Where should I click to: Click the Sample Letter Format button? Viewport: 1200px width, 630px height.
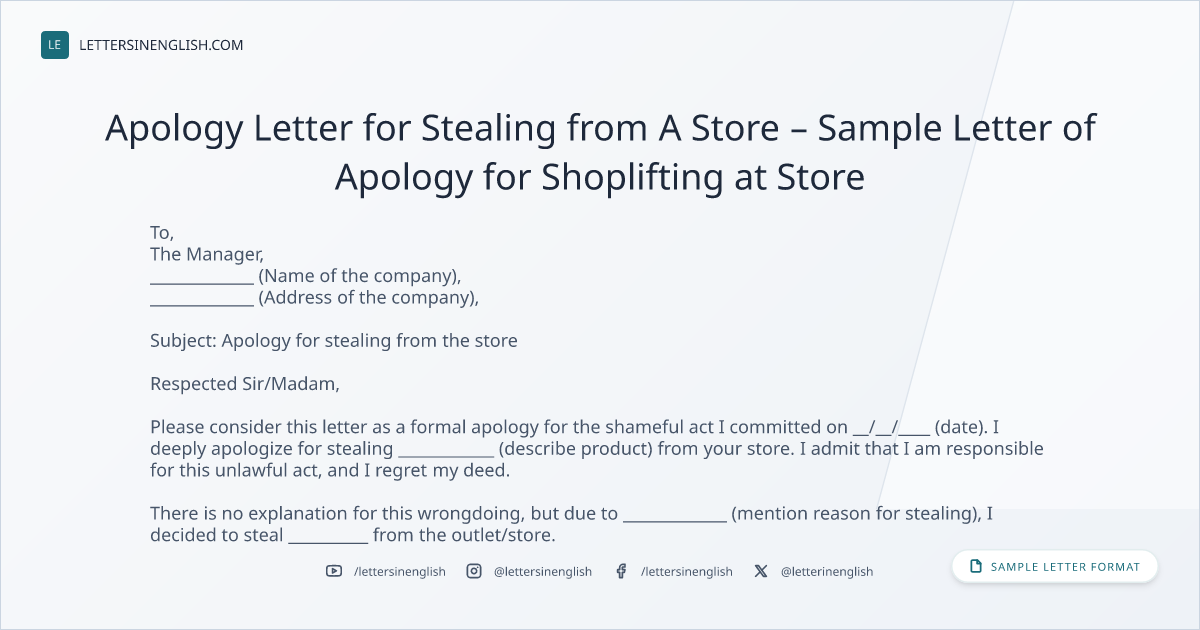coord(1055,567)
